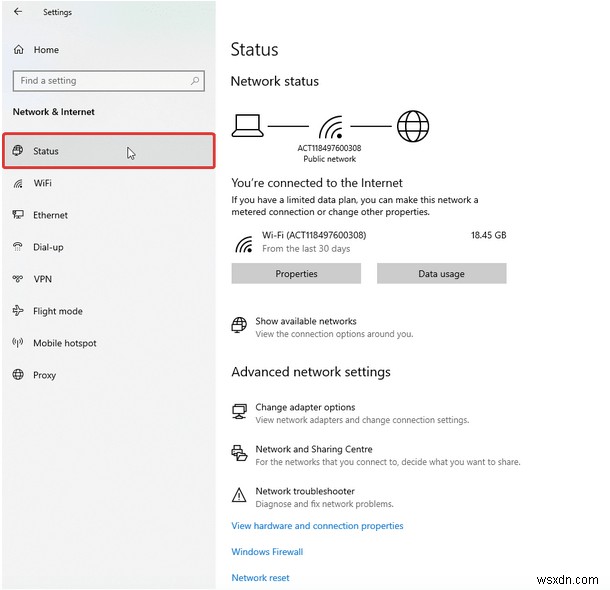Open Flight mode settings

(58, 311)
